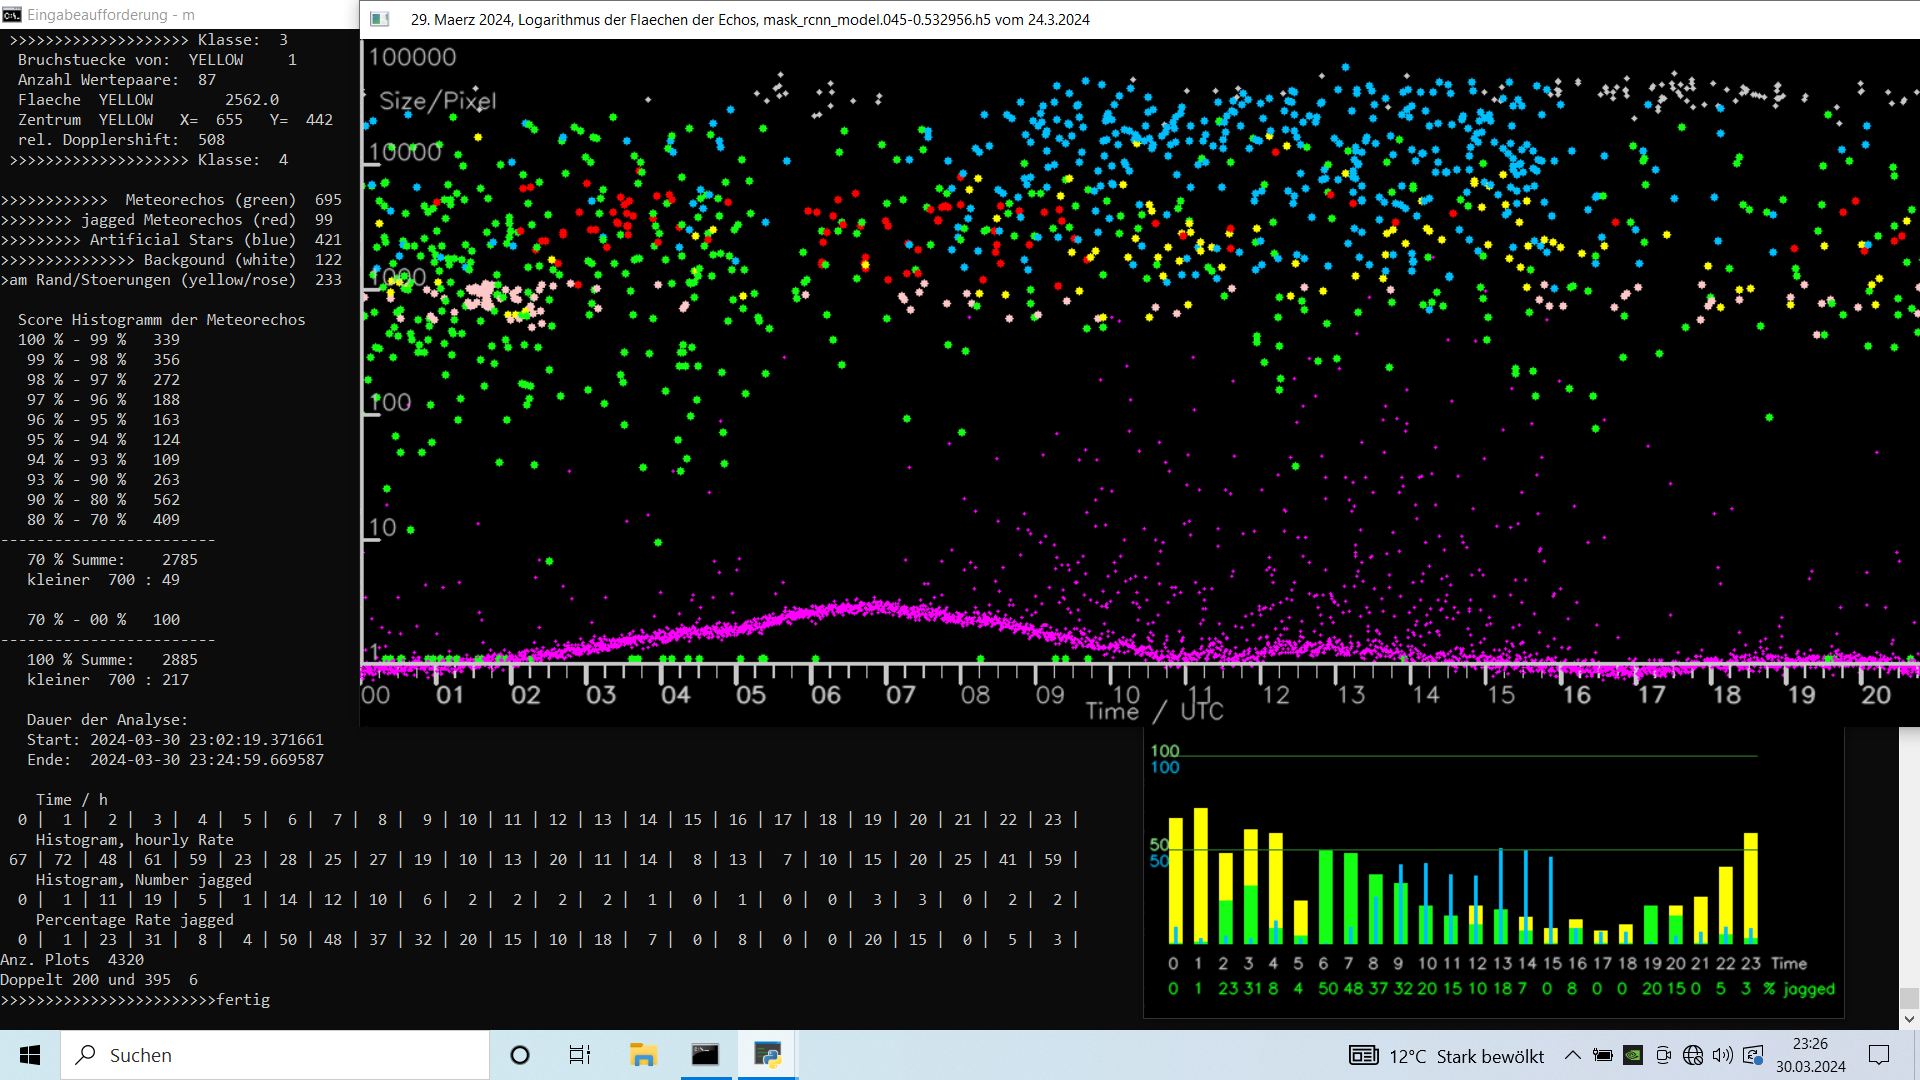Click the Cortana circle icon in taskbar
The height and width of the screenshot is (1080, 1920).
tap(520, 1055)
